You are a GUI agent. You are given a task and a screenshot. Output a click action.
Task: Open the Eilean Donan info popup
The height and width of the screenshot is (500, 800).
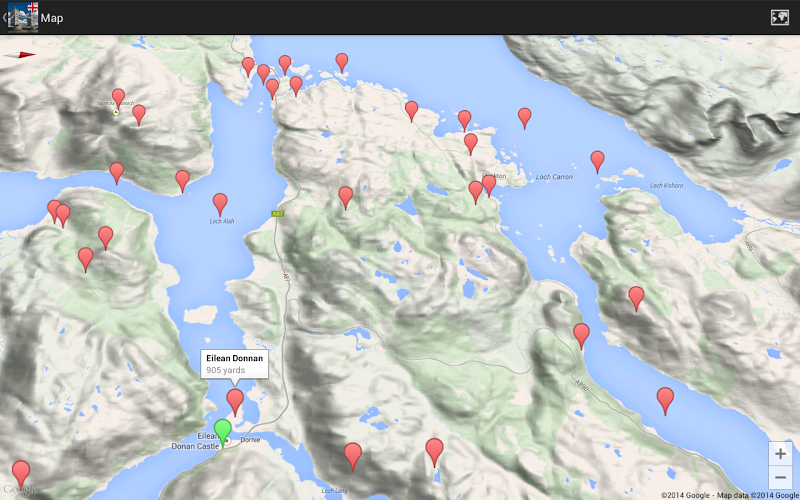235,364
